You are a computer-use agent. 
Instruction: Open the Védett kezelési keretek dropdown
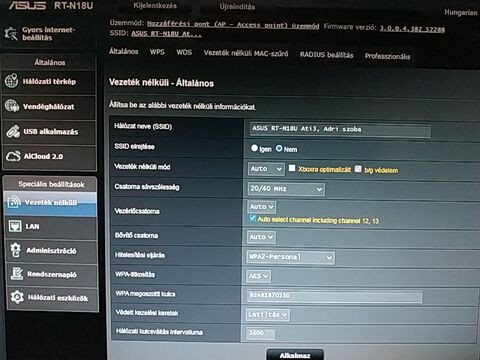click(x=268, y=314)
